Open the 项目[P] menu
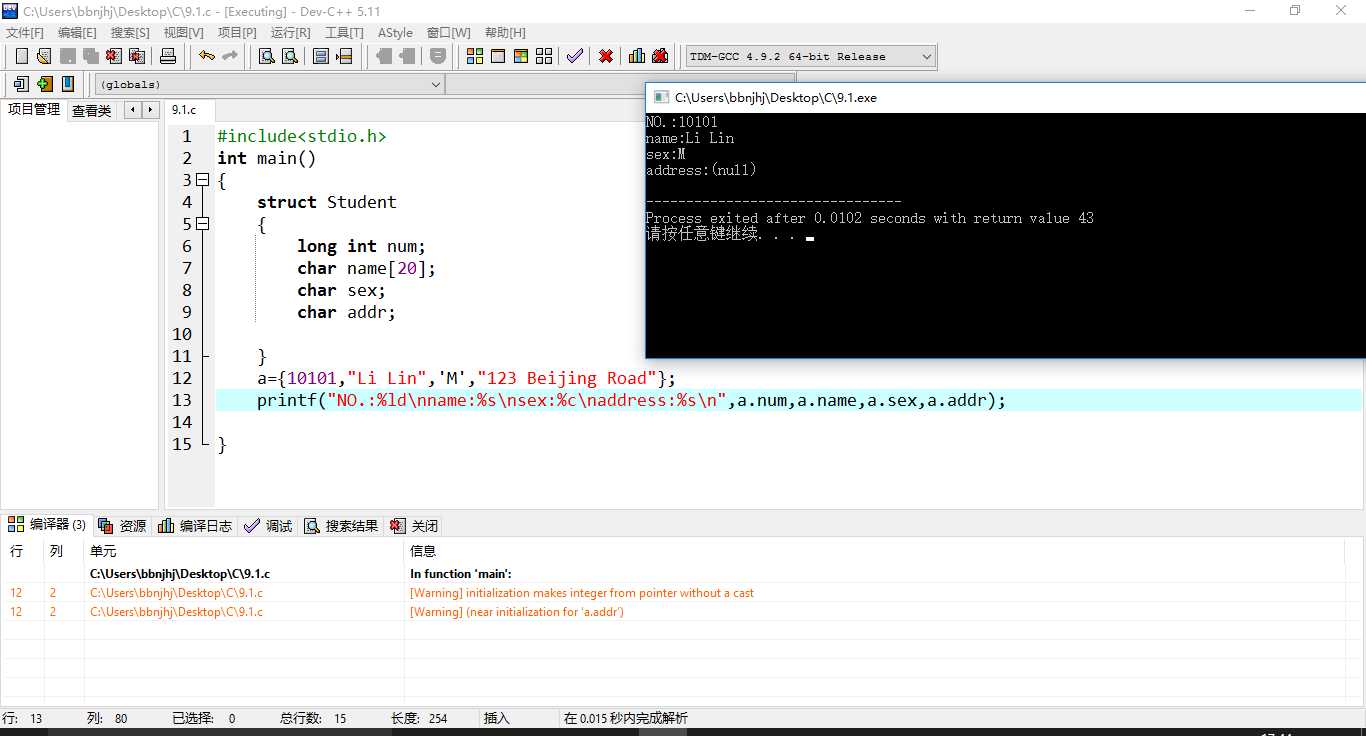Screen dimensions: 1366x736 coord(237,32)
